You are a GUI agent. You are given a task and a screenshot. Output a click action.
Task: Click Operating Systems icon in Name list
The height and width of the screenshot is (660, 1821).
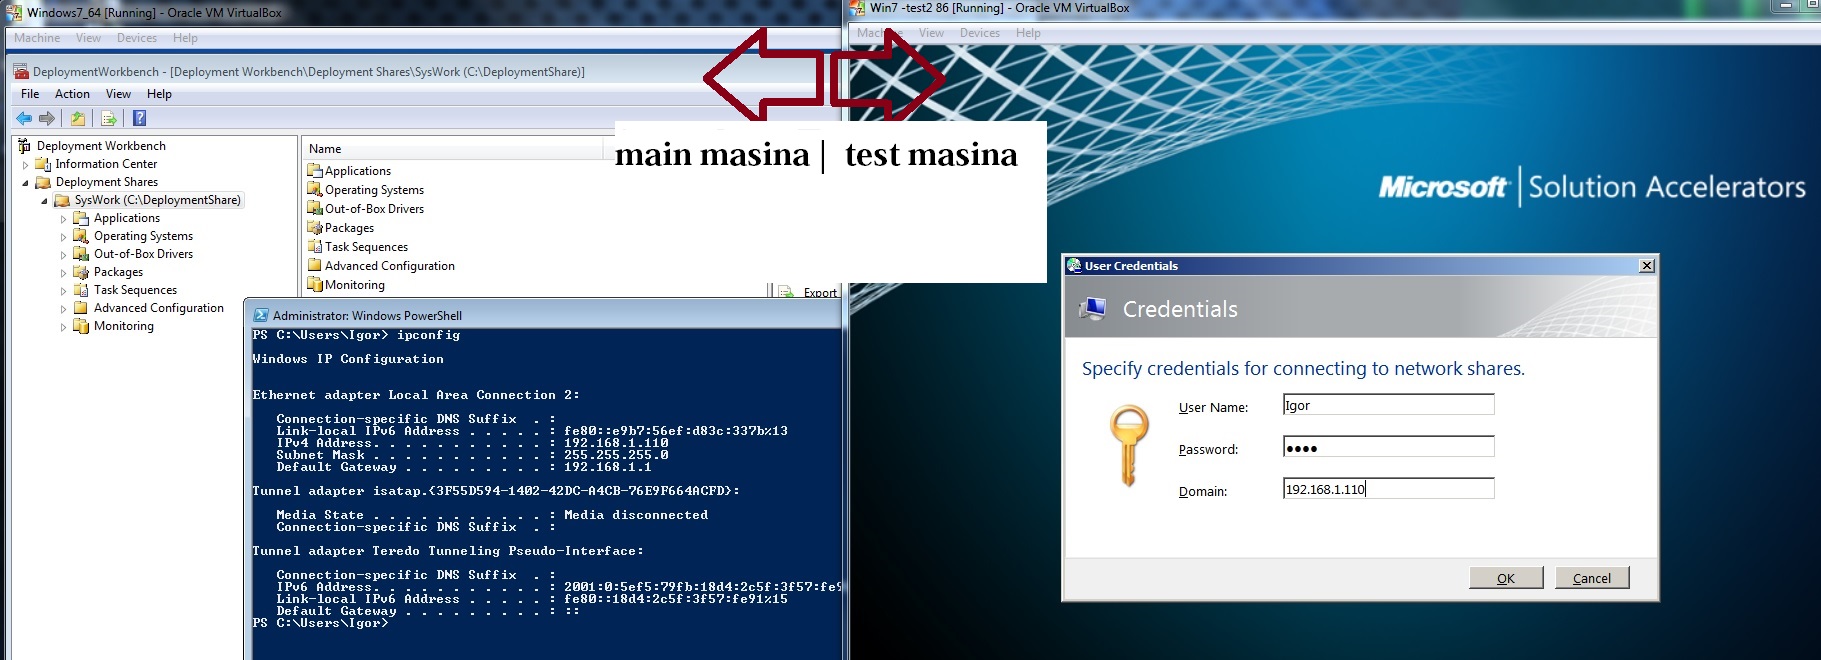coord(315,190)
